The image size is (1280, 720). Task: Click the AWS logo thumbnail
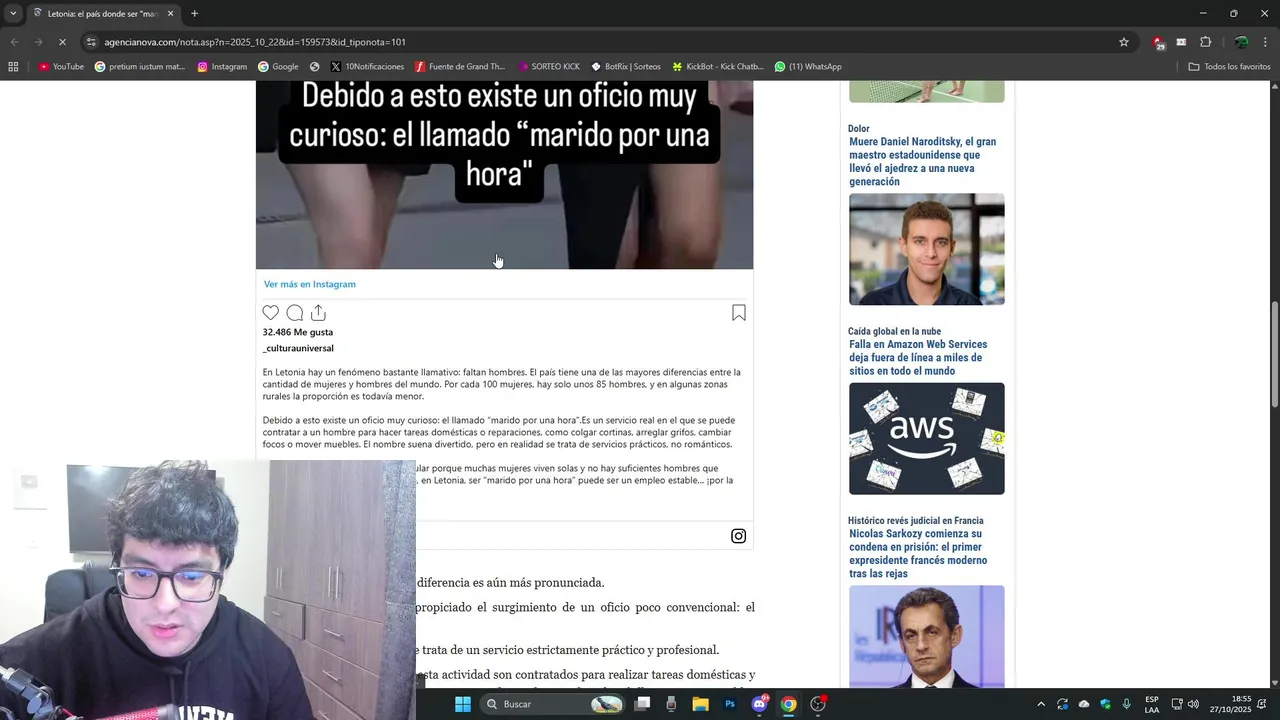click(927, 438)
